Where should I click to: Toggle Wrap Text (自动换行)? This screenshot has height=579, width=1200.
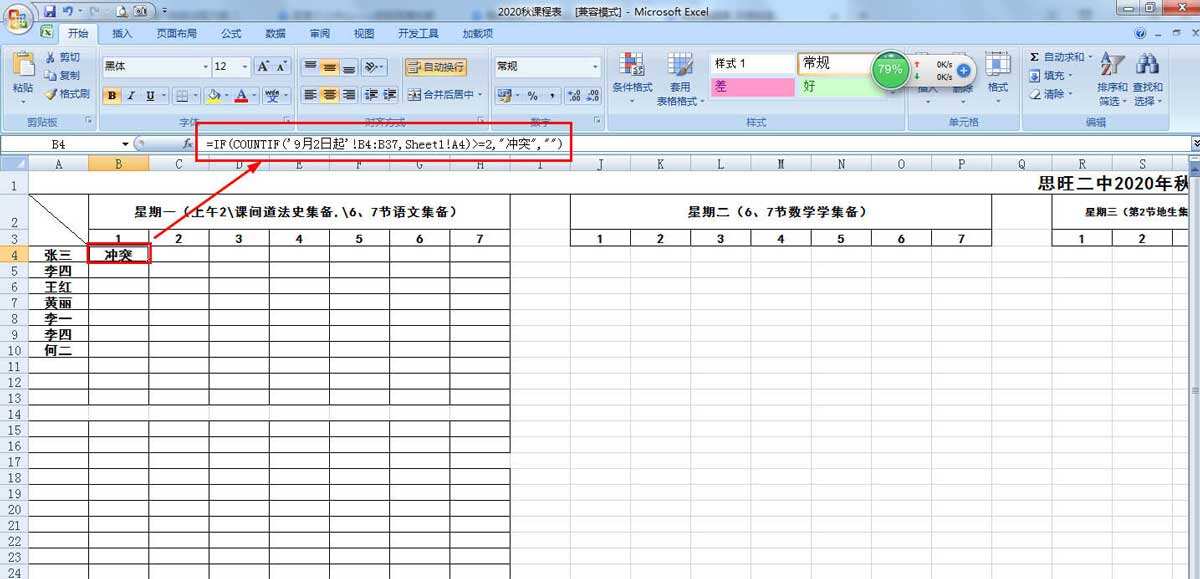435,67
